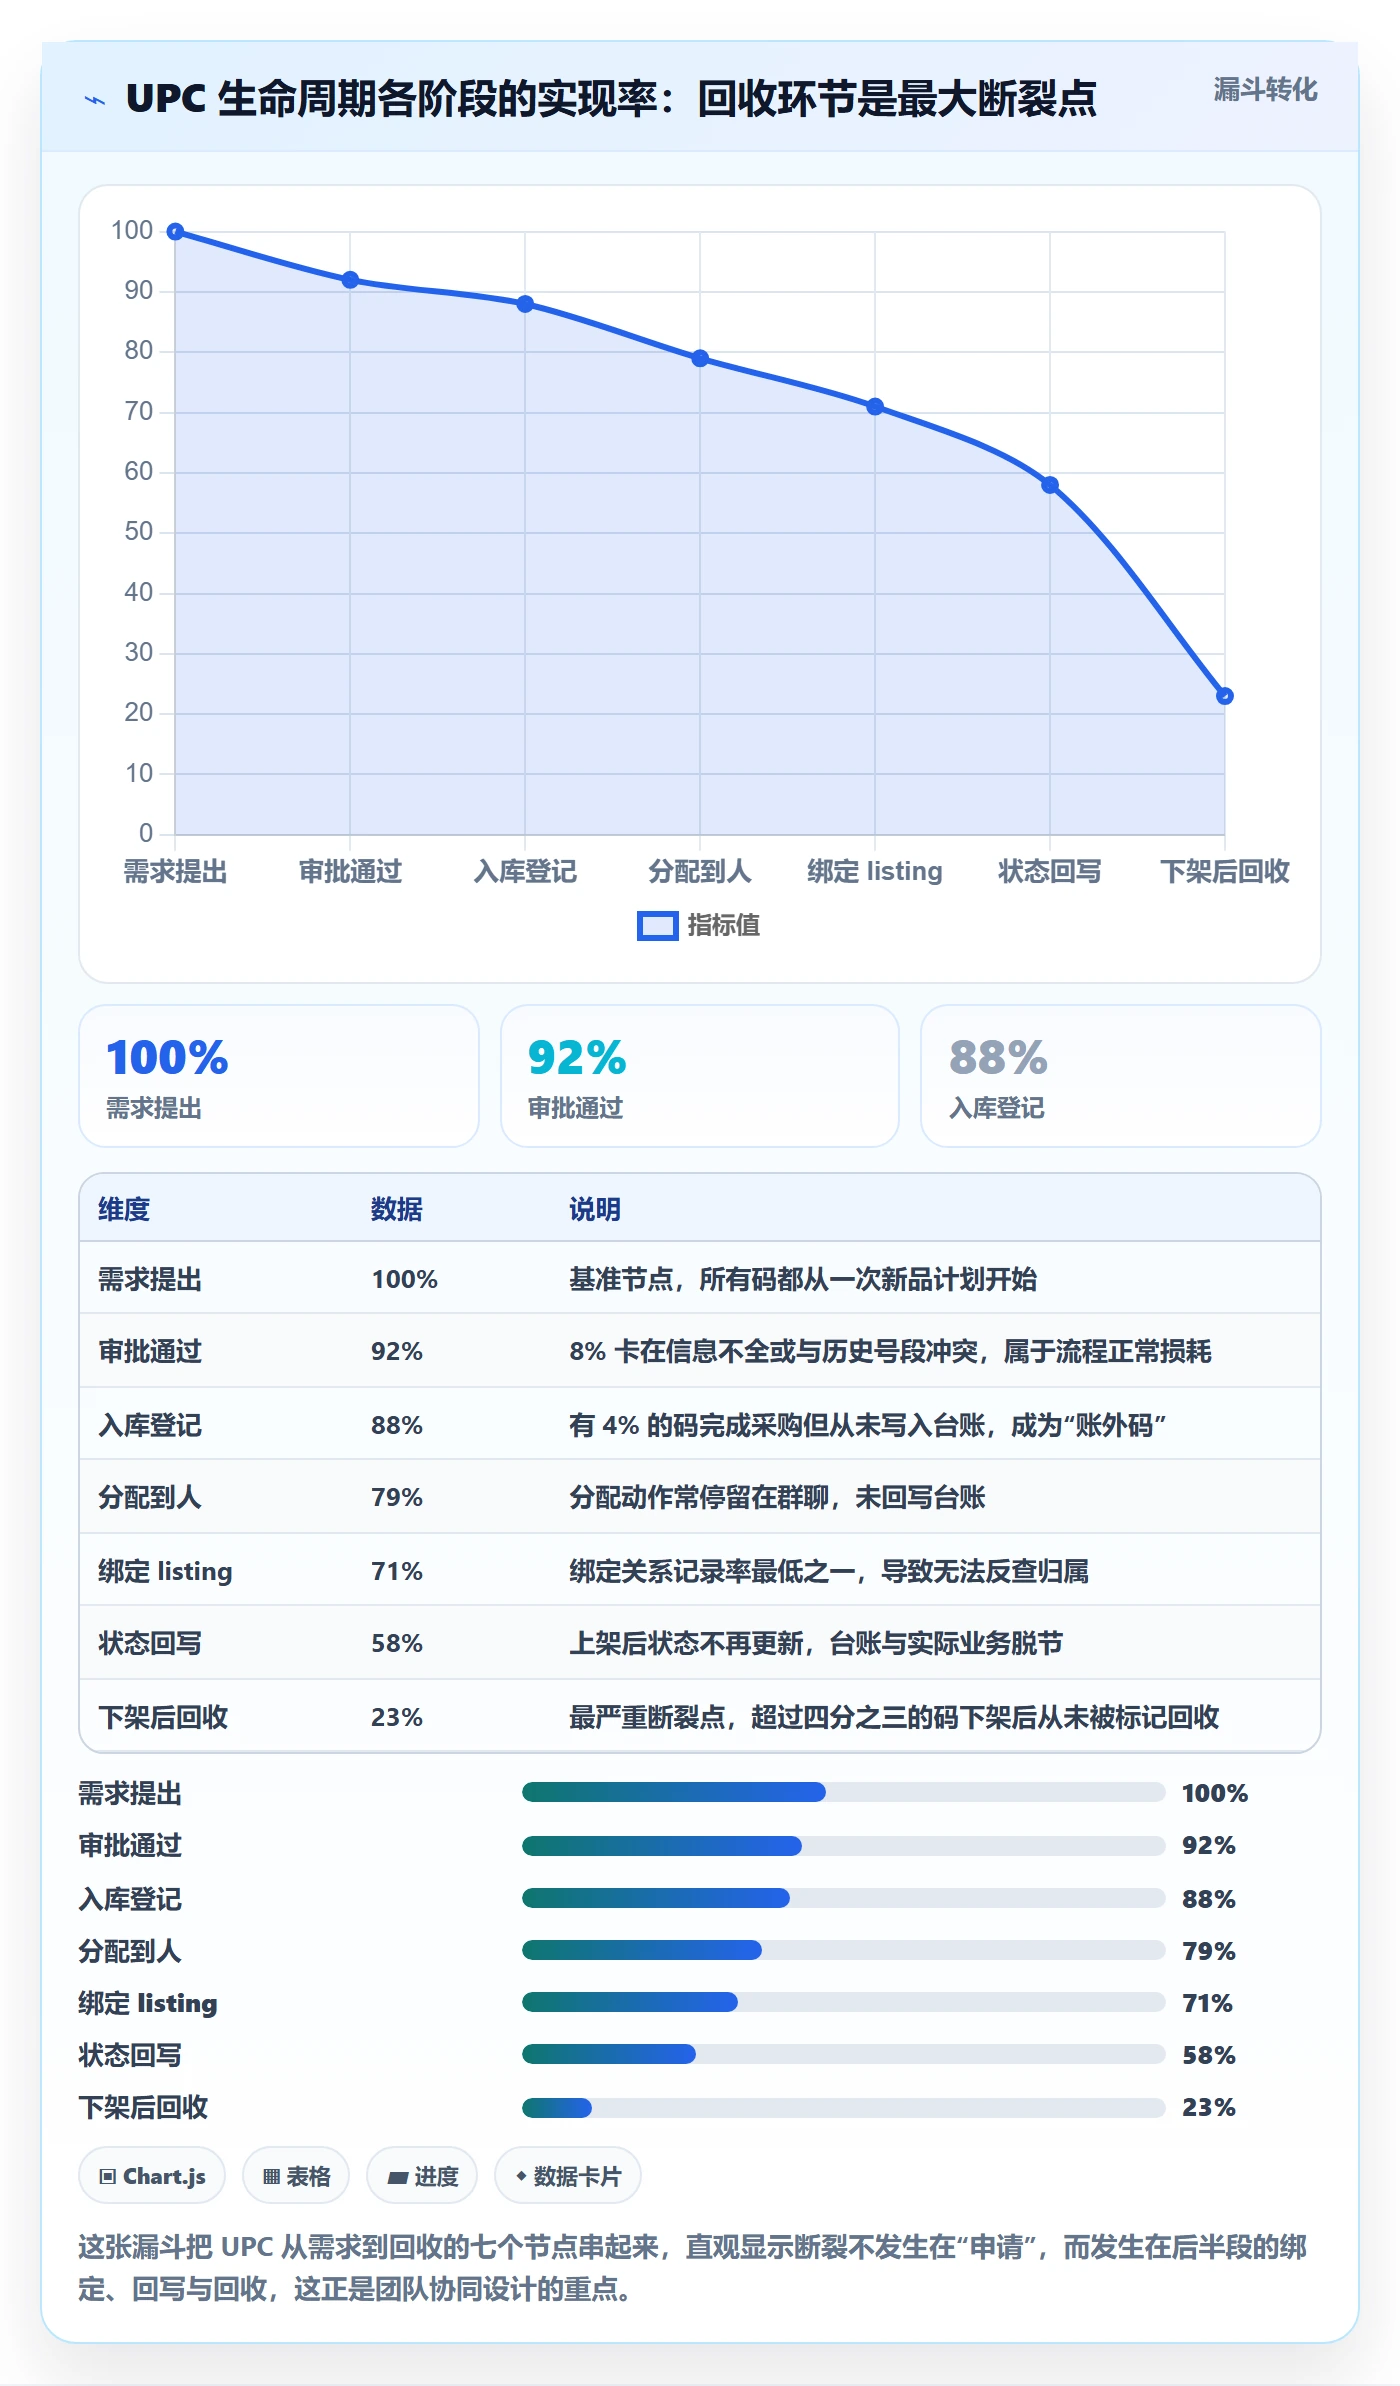Click the Chart.js tag chip
Image resolution: width=1400 pixels, height=2386 pixels.
(152, 2175)
